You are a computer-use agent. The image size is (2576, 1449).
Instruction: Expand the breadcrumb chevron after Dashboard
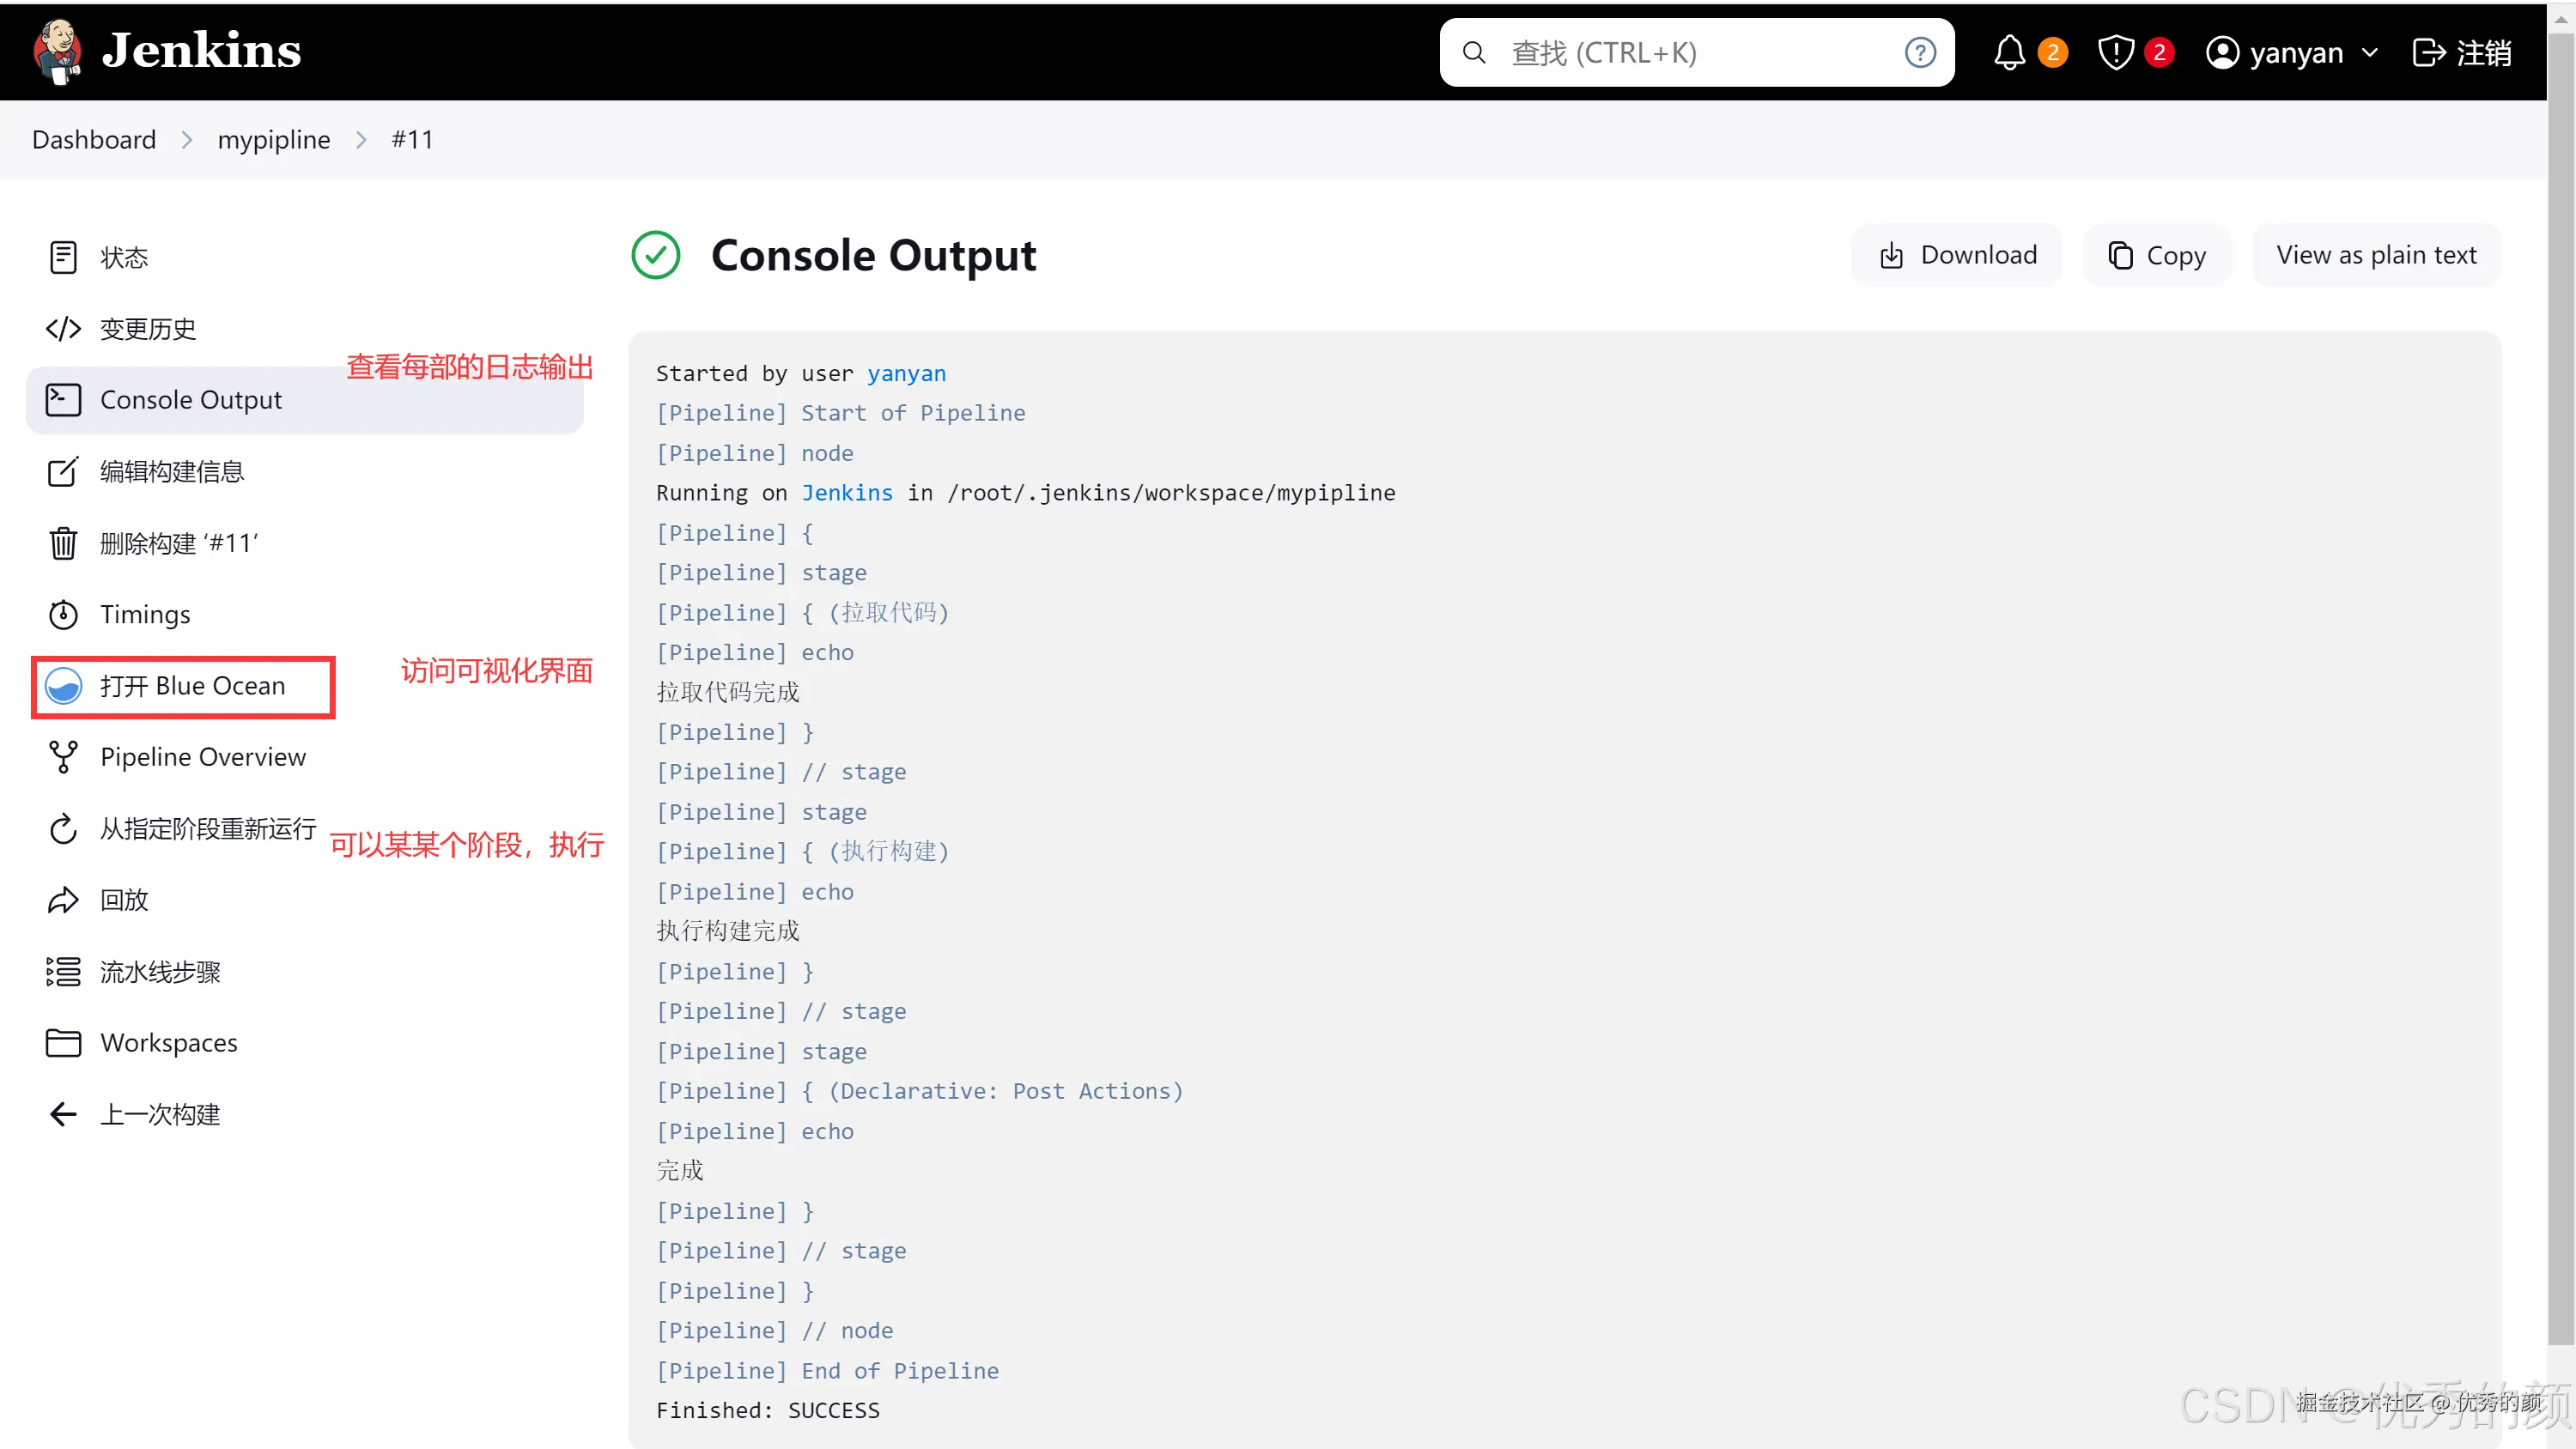point(187,140)
